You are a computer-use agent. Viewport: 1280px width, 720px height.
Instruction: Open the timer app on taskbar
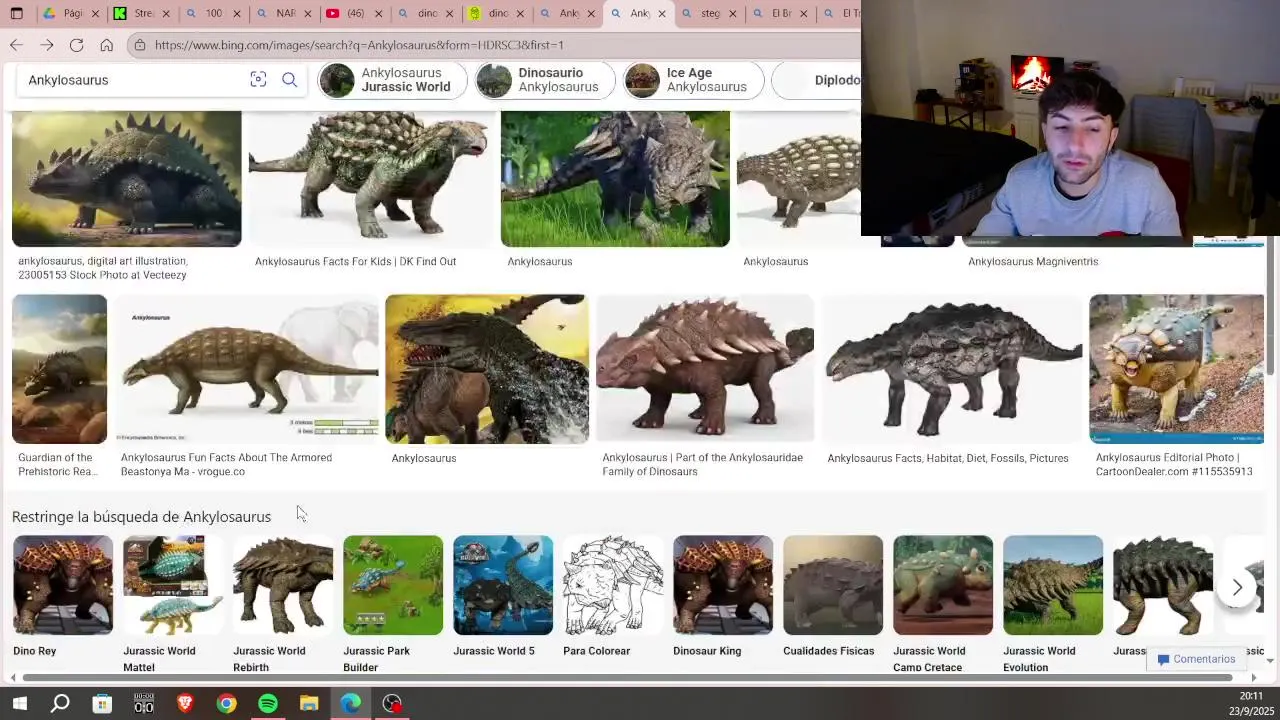tap(143, 704)
